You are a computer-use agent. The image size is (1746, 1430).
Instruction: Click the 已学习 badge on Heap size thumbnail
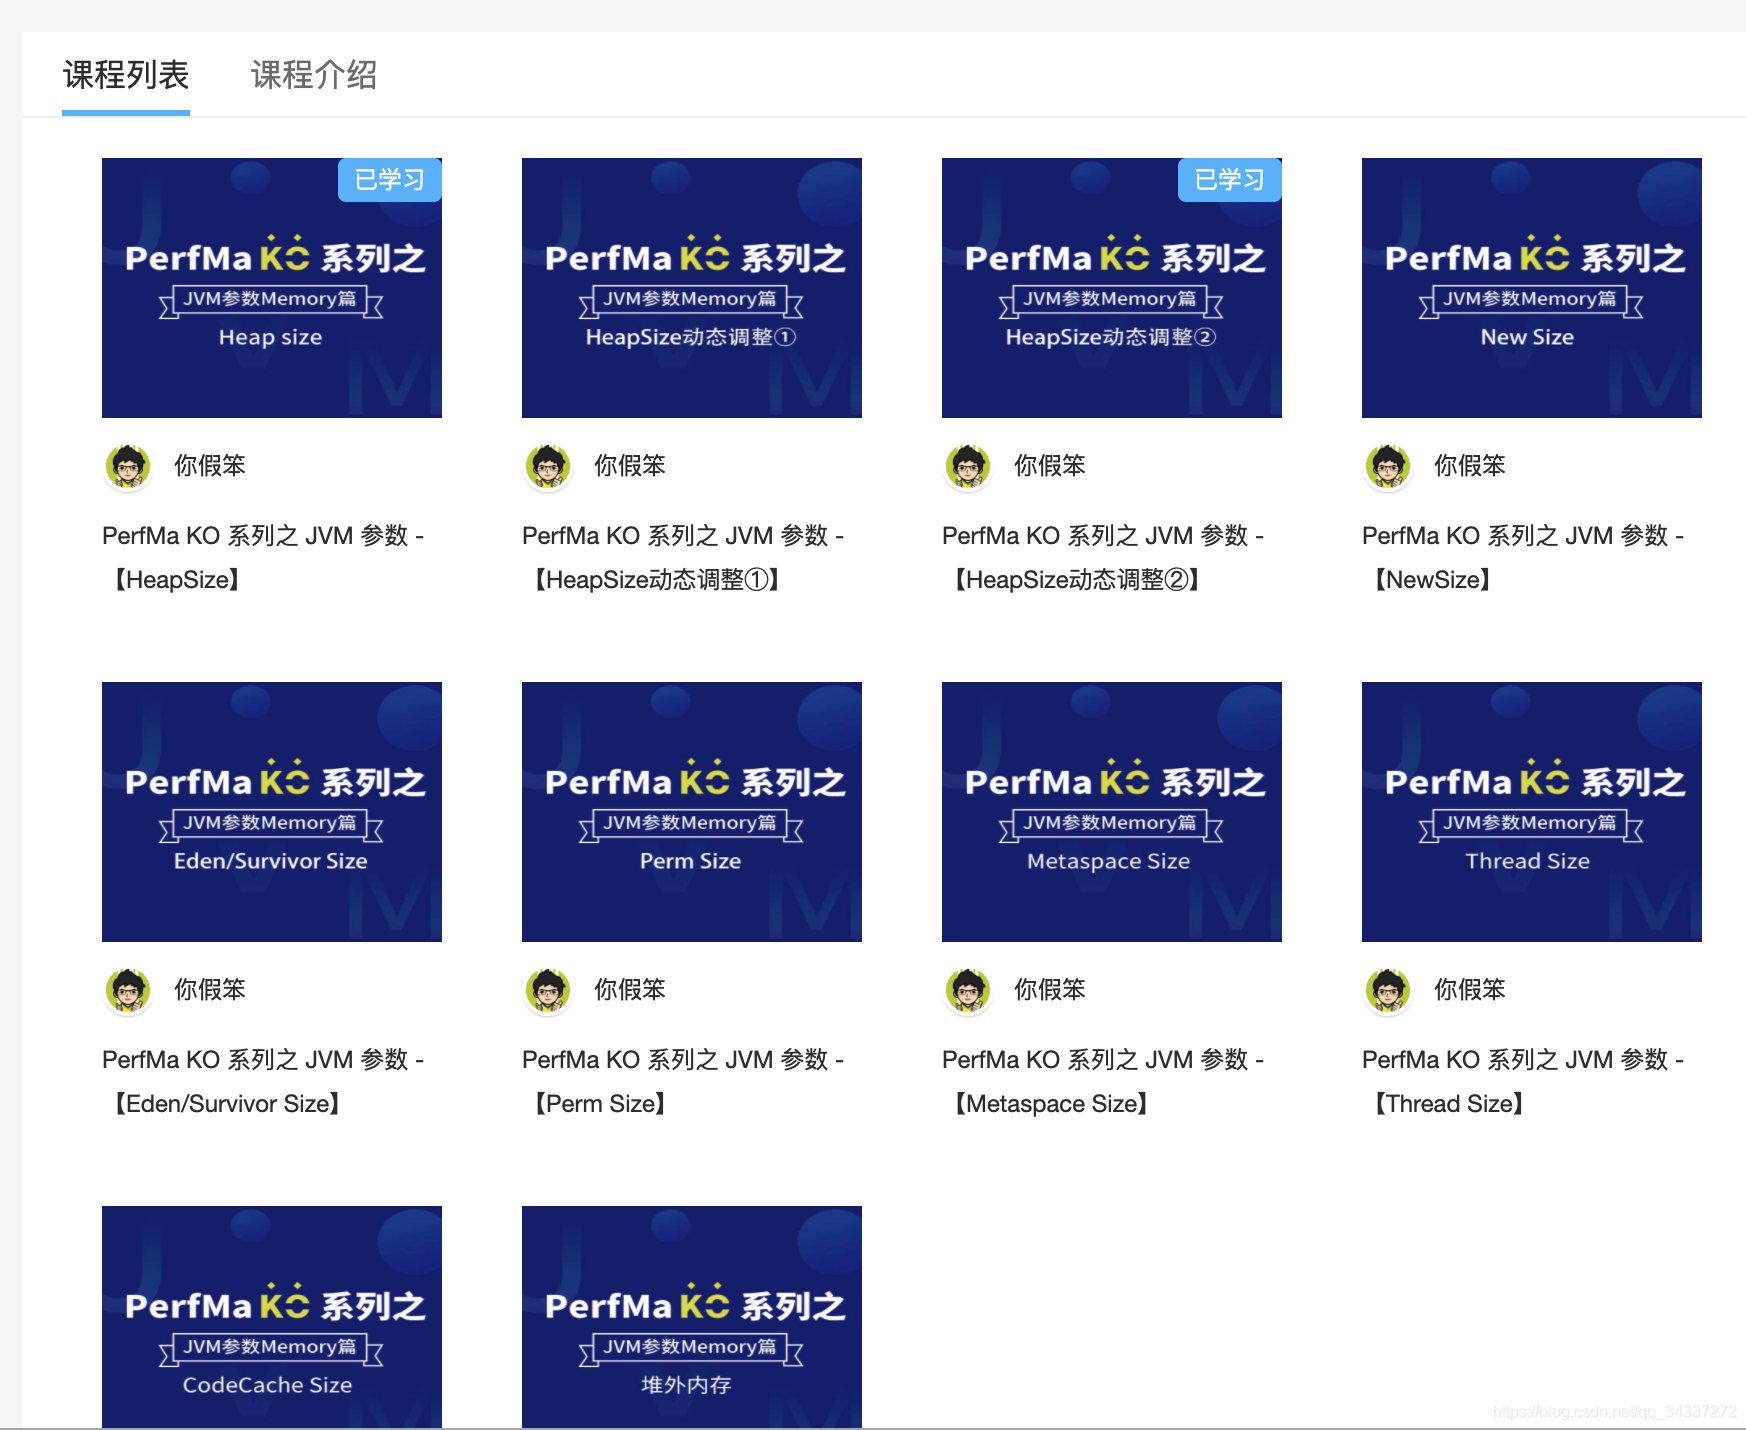(389, 180)
